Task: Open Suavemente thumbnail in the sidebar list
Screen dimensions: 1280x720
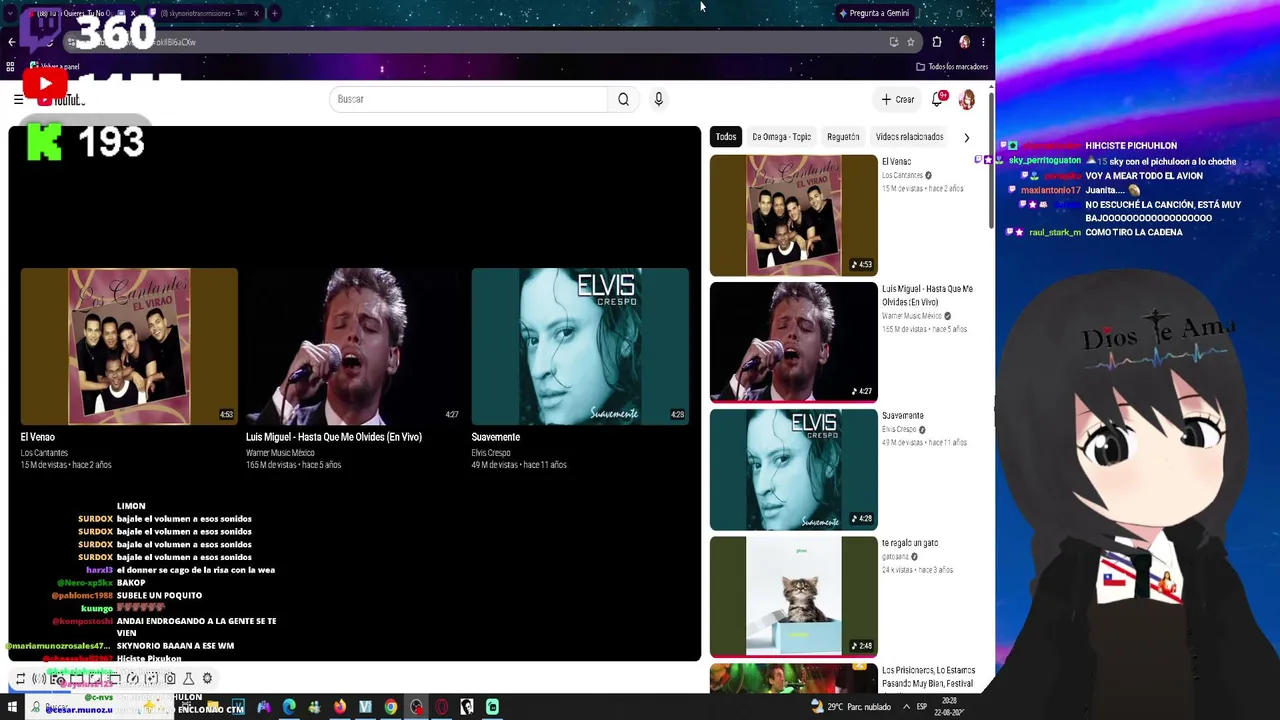Action: (794, 469)
